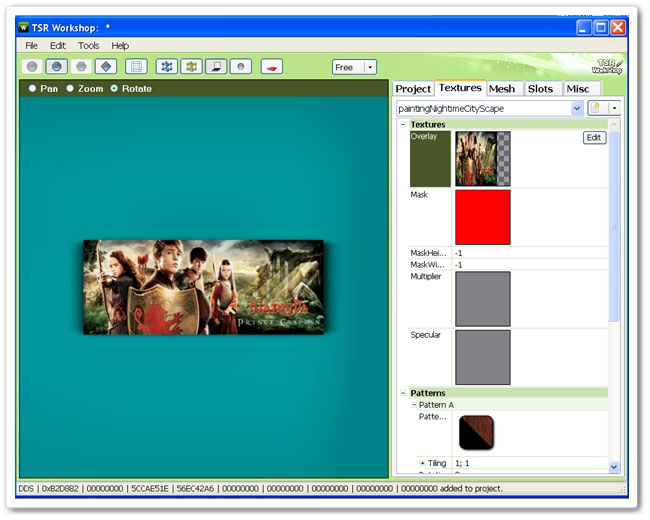
Task: Click the blue joints toolbar icon
Action: [167, 67]
